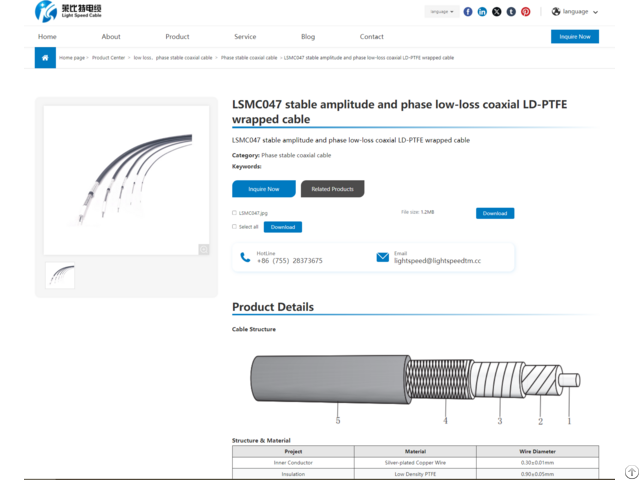Image resolution: width=640 pixels, height=480 pixels.
Task: Open the Service menu item
Action: tap(245, 37)
